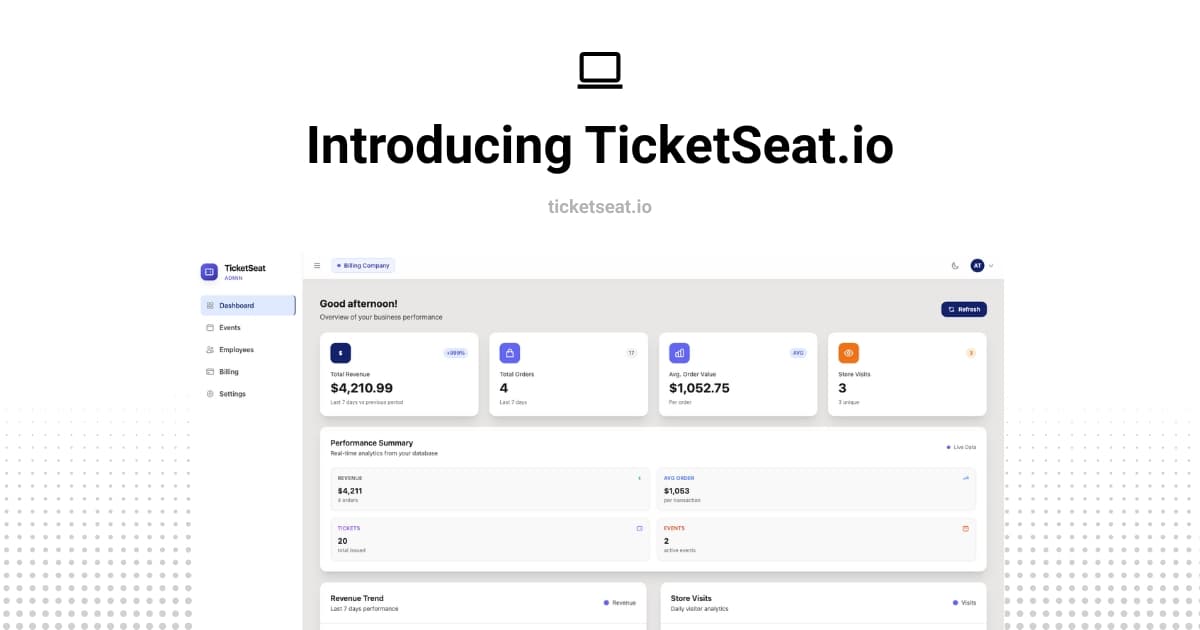Select the Employees icon in the sidebar
The width and height of the screenshot is (1200, 630).
point(212,349)
